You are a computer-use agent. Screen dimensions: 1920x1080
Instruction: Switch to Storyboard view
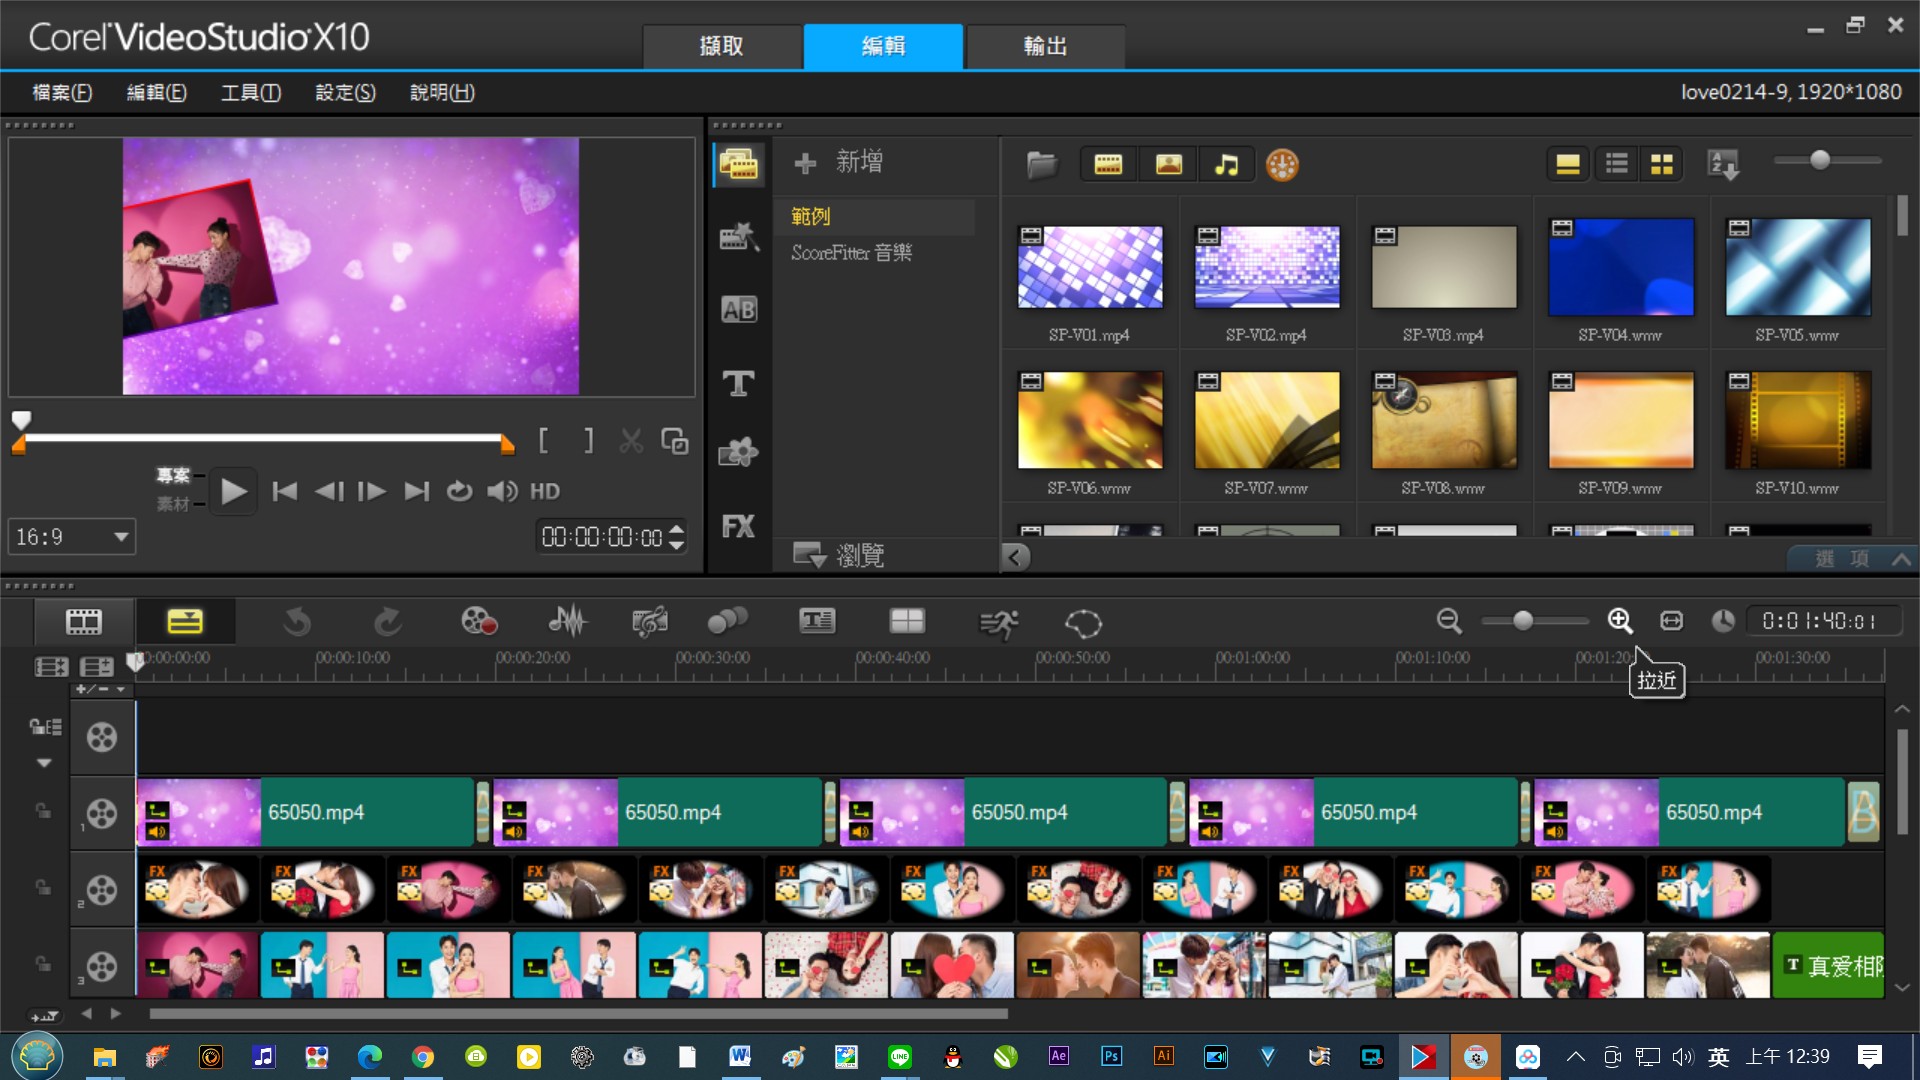[x=84, y=622]
